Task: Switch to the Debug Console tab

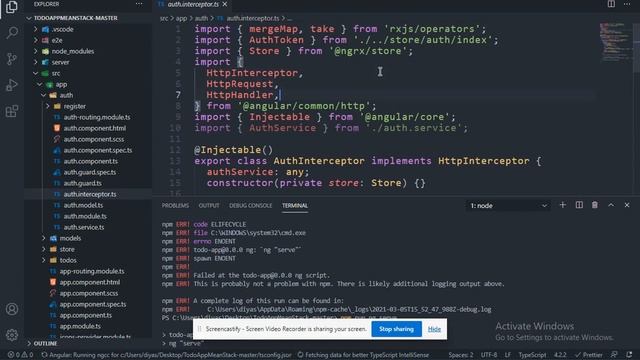Action: tap(250, 205)
